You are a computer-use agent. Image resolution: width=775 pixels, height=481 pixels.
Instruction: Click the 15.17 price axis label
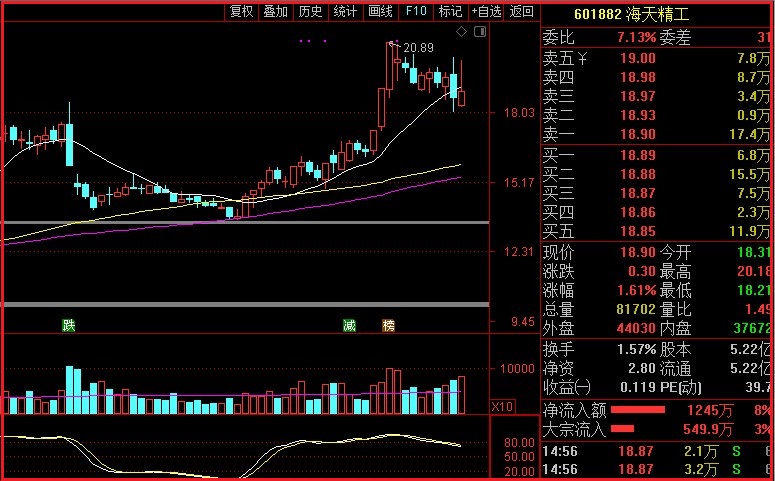pyautogui.click(x=519, y=183)
